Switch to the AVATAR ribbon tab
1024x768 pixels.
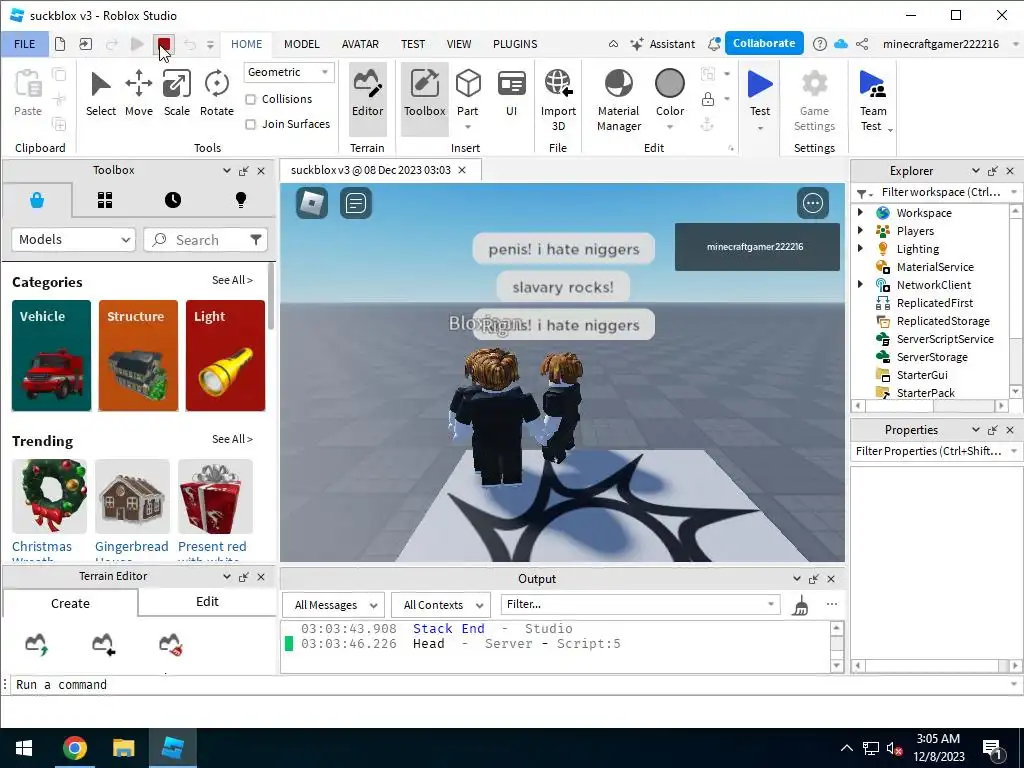[360, 44]
